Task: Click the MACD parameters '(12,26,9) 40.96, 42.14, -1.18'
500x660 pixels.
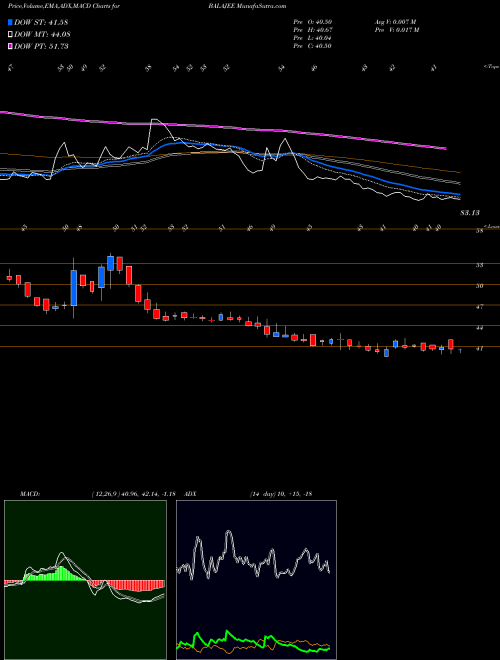Action: pyautogui.click(x=133, y=494)
